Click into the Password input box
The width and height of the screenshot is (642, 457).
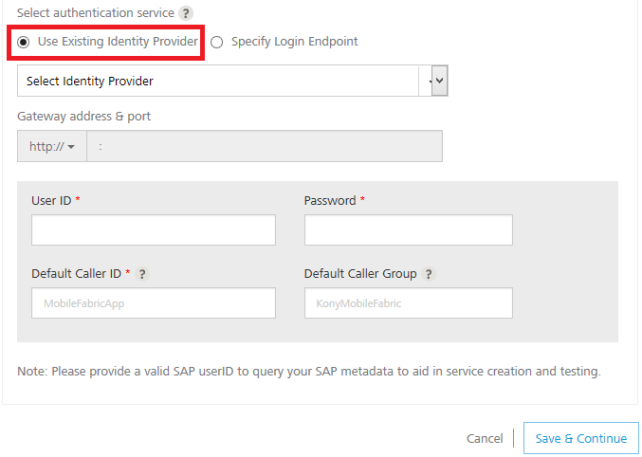point(408,230)
